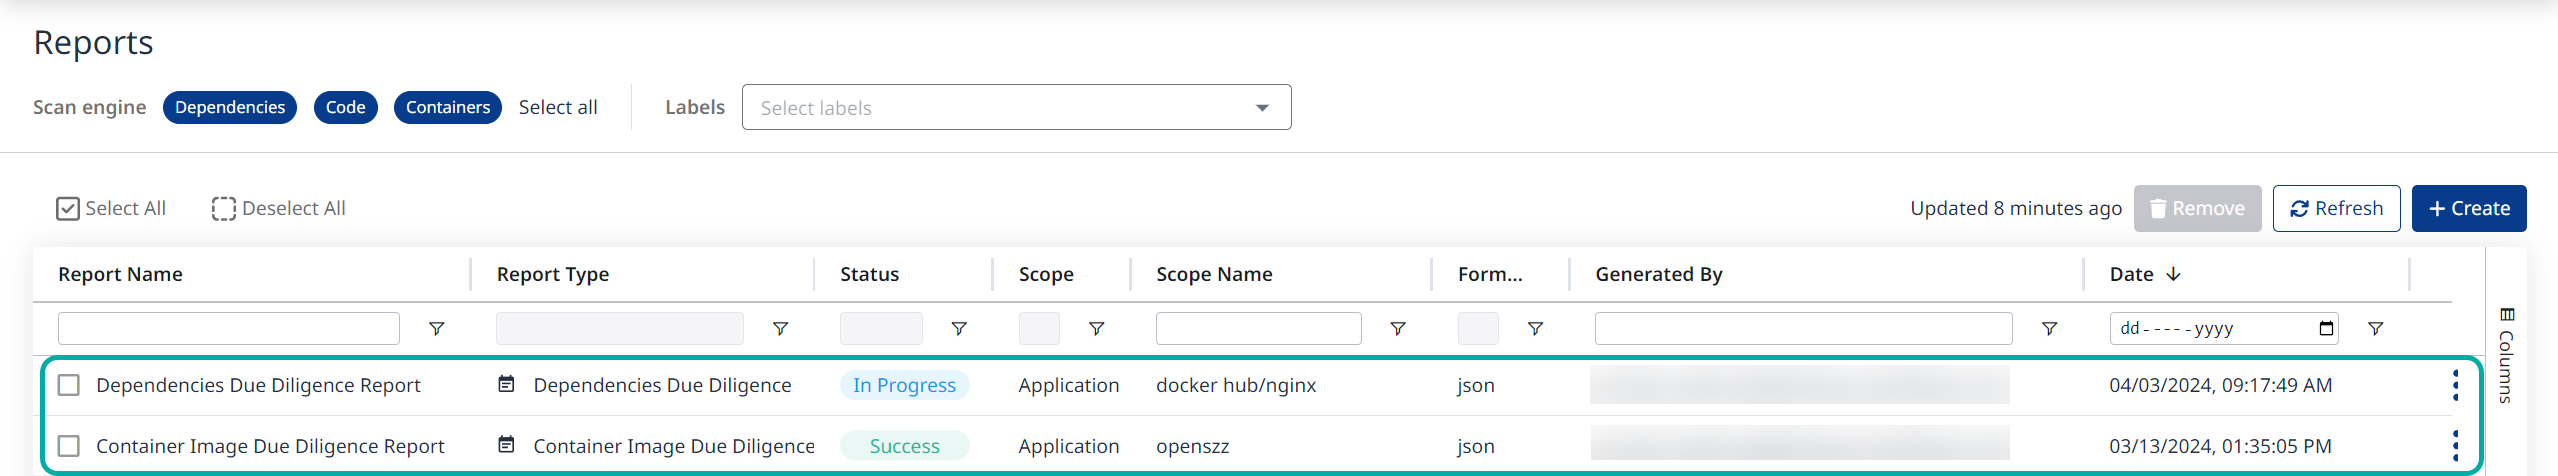
Task: Click the Report Name column filter icon
Action: pyautogui.click(x=436, y=329)
